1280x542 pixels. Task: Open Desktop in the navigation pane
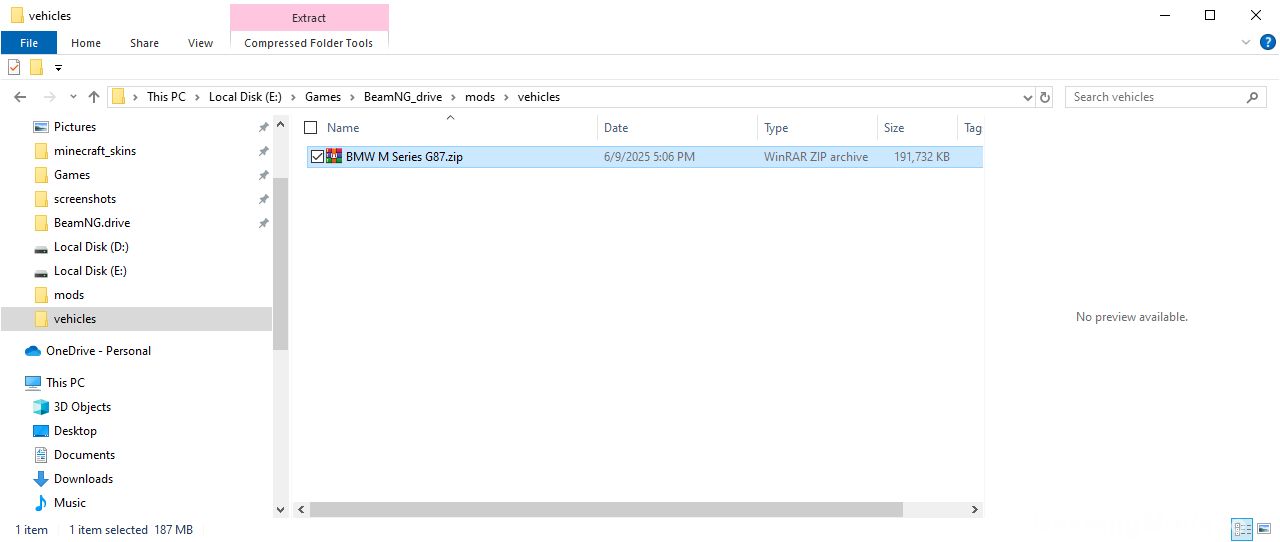click(x=75, y=431)
